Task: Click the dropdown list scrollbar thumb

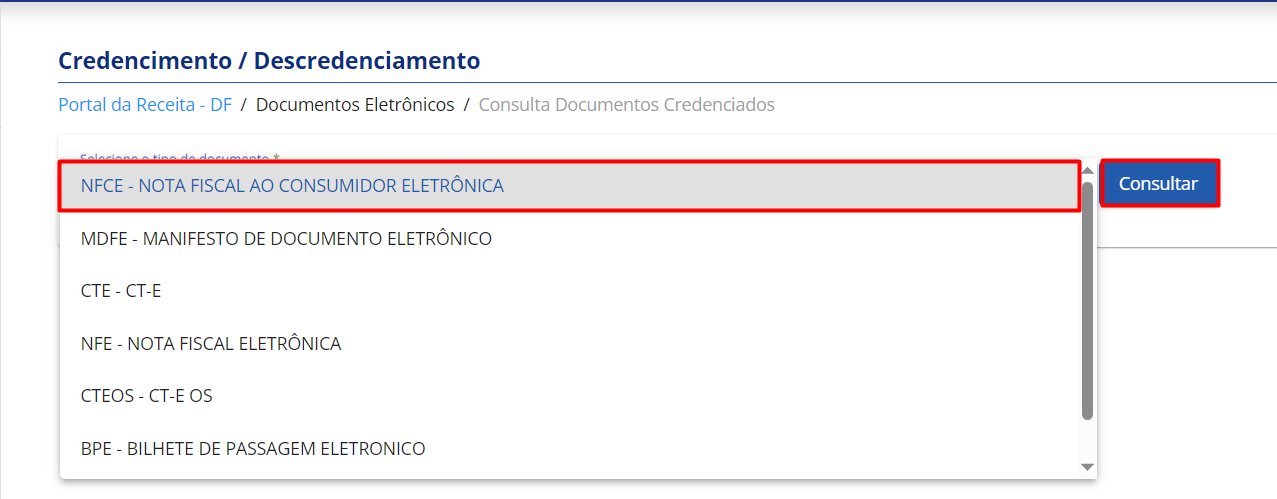Action: [1088, 300]
